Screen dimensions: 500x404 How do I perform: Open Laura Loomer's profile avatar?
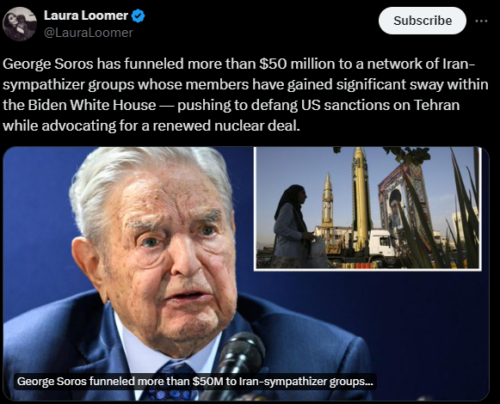pos(19,24)
